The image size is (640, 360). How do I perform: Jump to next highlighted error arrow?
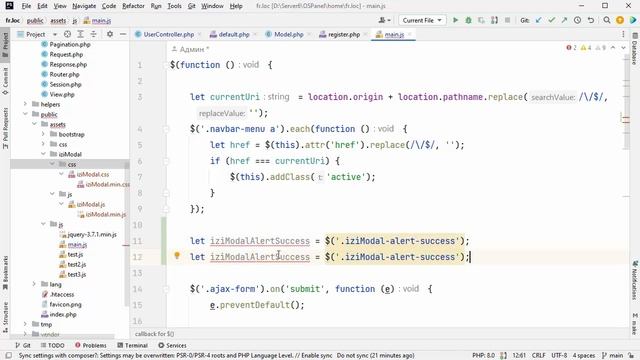point(623,48)
